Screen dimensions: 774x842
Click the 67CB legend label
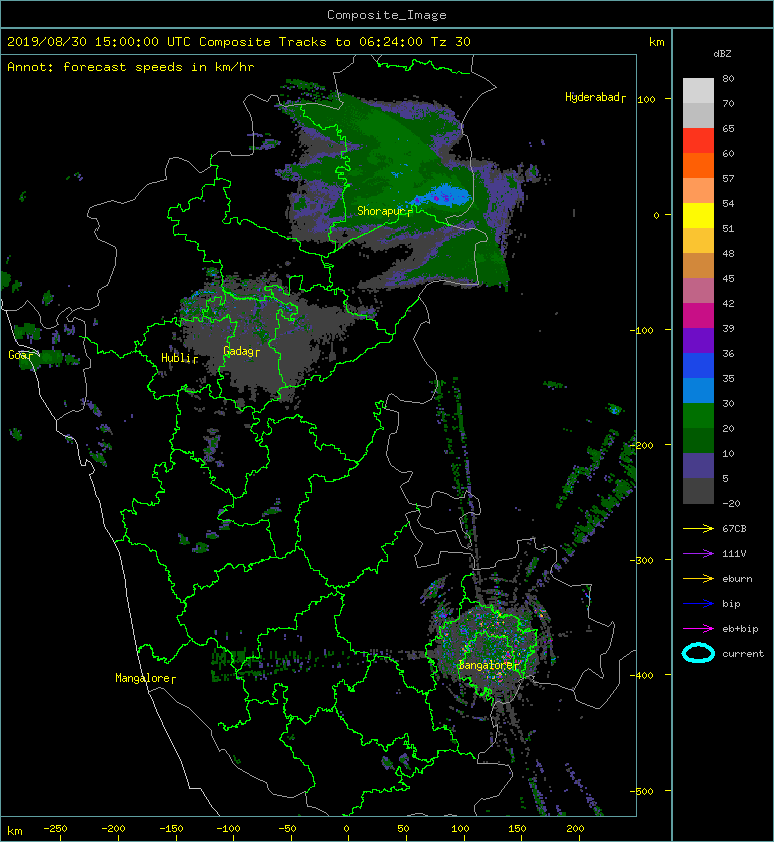click(x=734, y=528)
